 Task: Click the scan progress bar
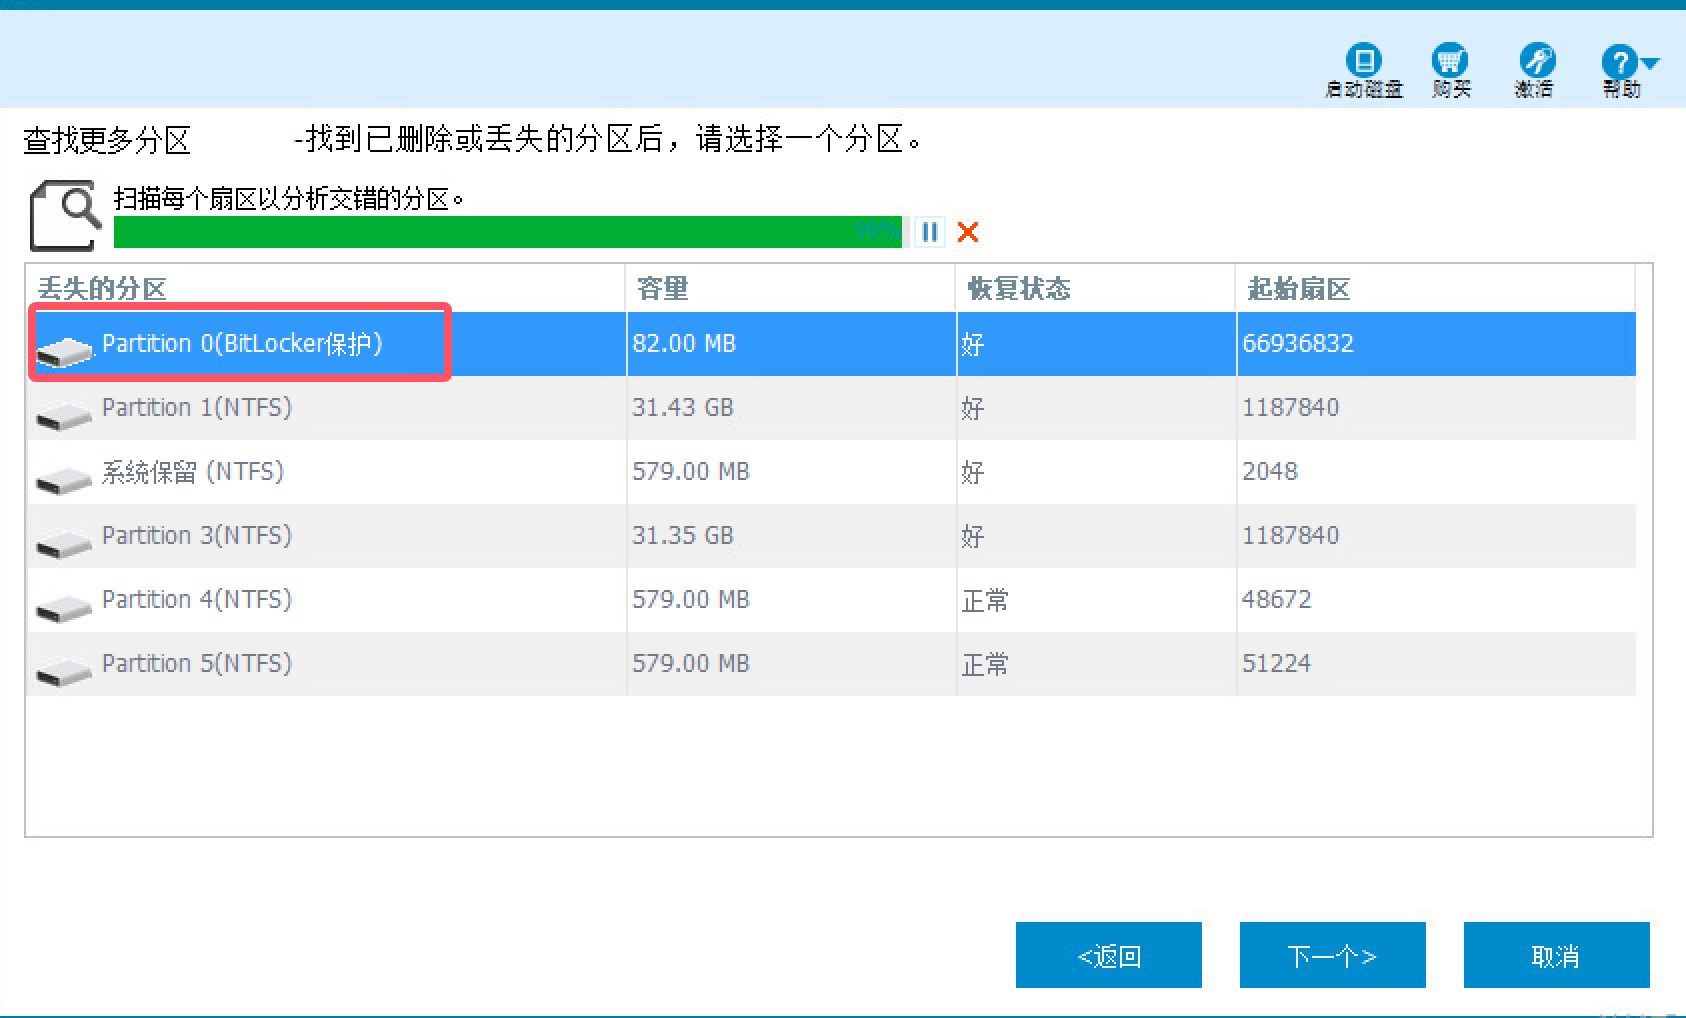(507, 232)
